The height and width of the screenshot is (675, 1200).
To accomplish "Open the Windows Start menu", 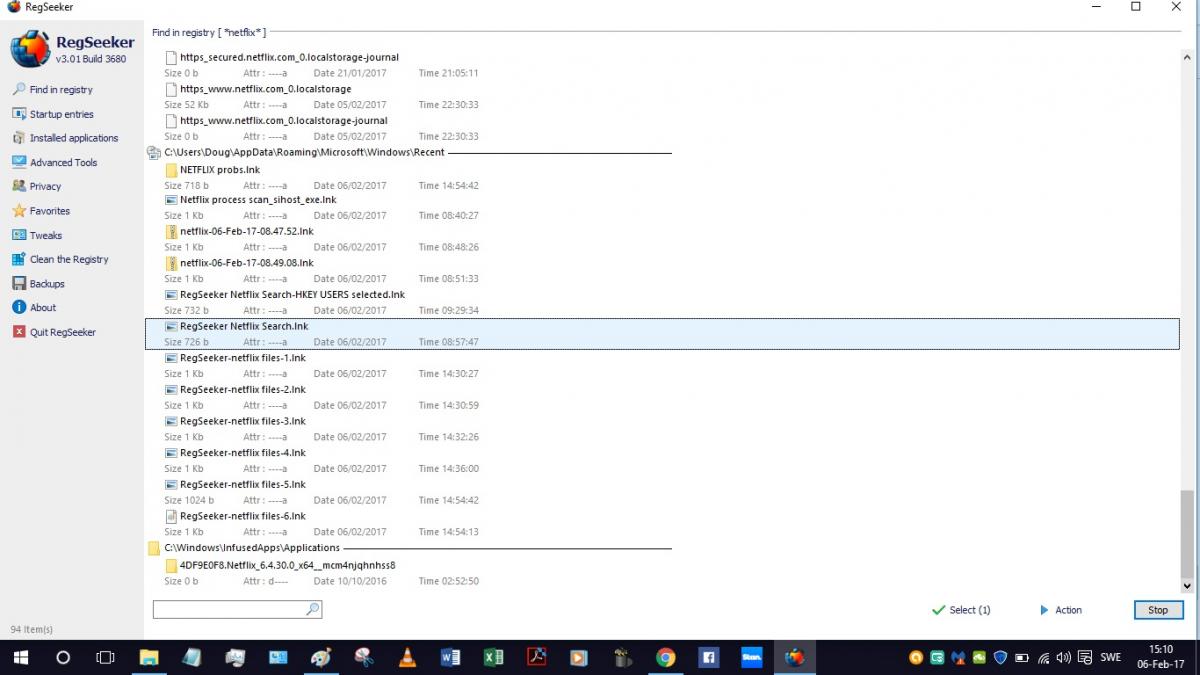I will pyautogui.click(x=20, y=657).
